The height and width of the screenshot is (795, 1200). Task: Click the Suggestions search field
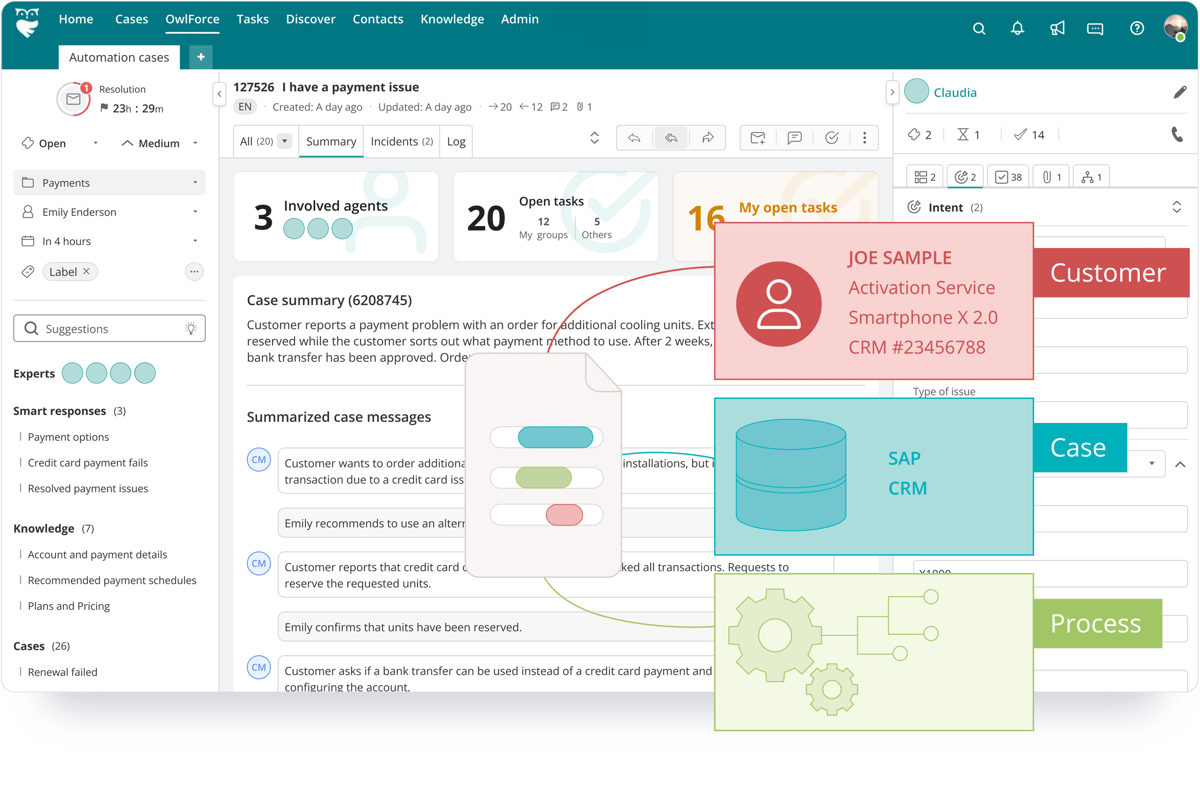pos(109,329)
